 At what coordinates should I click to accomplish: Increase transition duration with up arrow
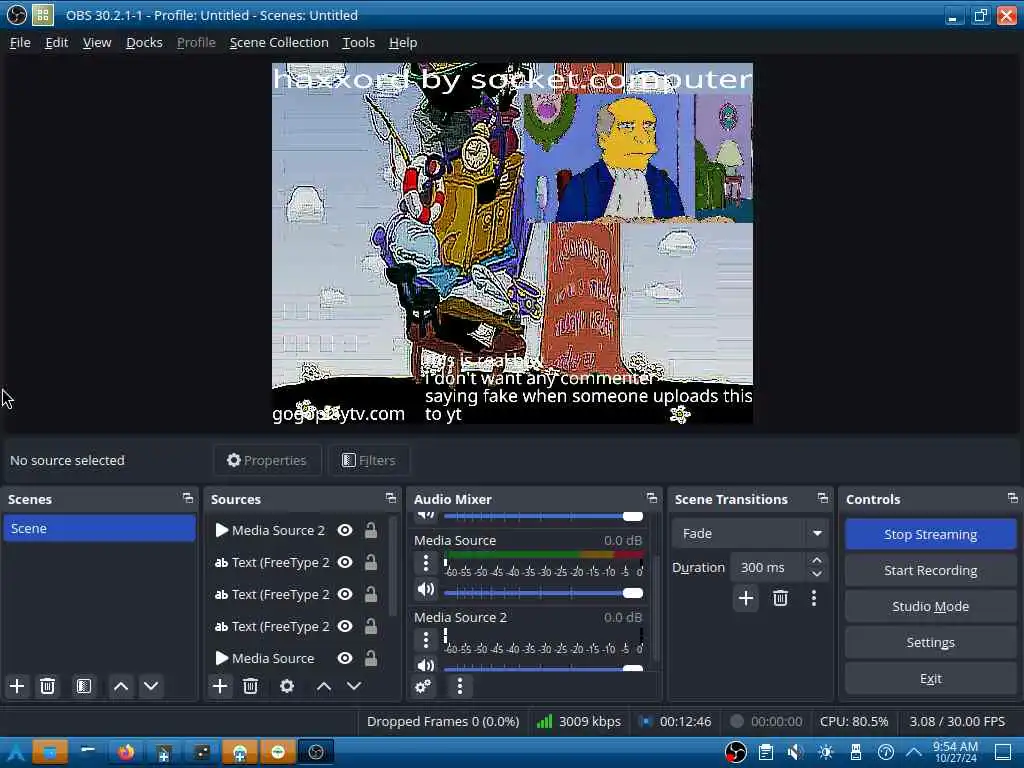click(x=816, y=561)
